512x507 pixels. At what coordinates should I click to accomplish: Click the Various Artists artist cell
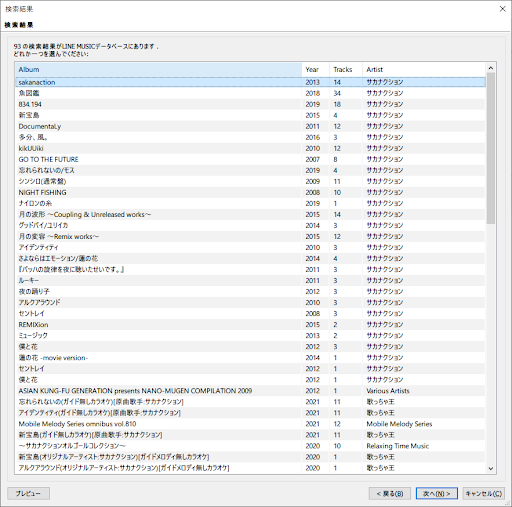click(x=388, y=391)
